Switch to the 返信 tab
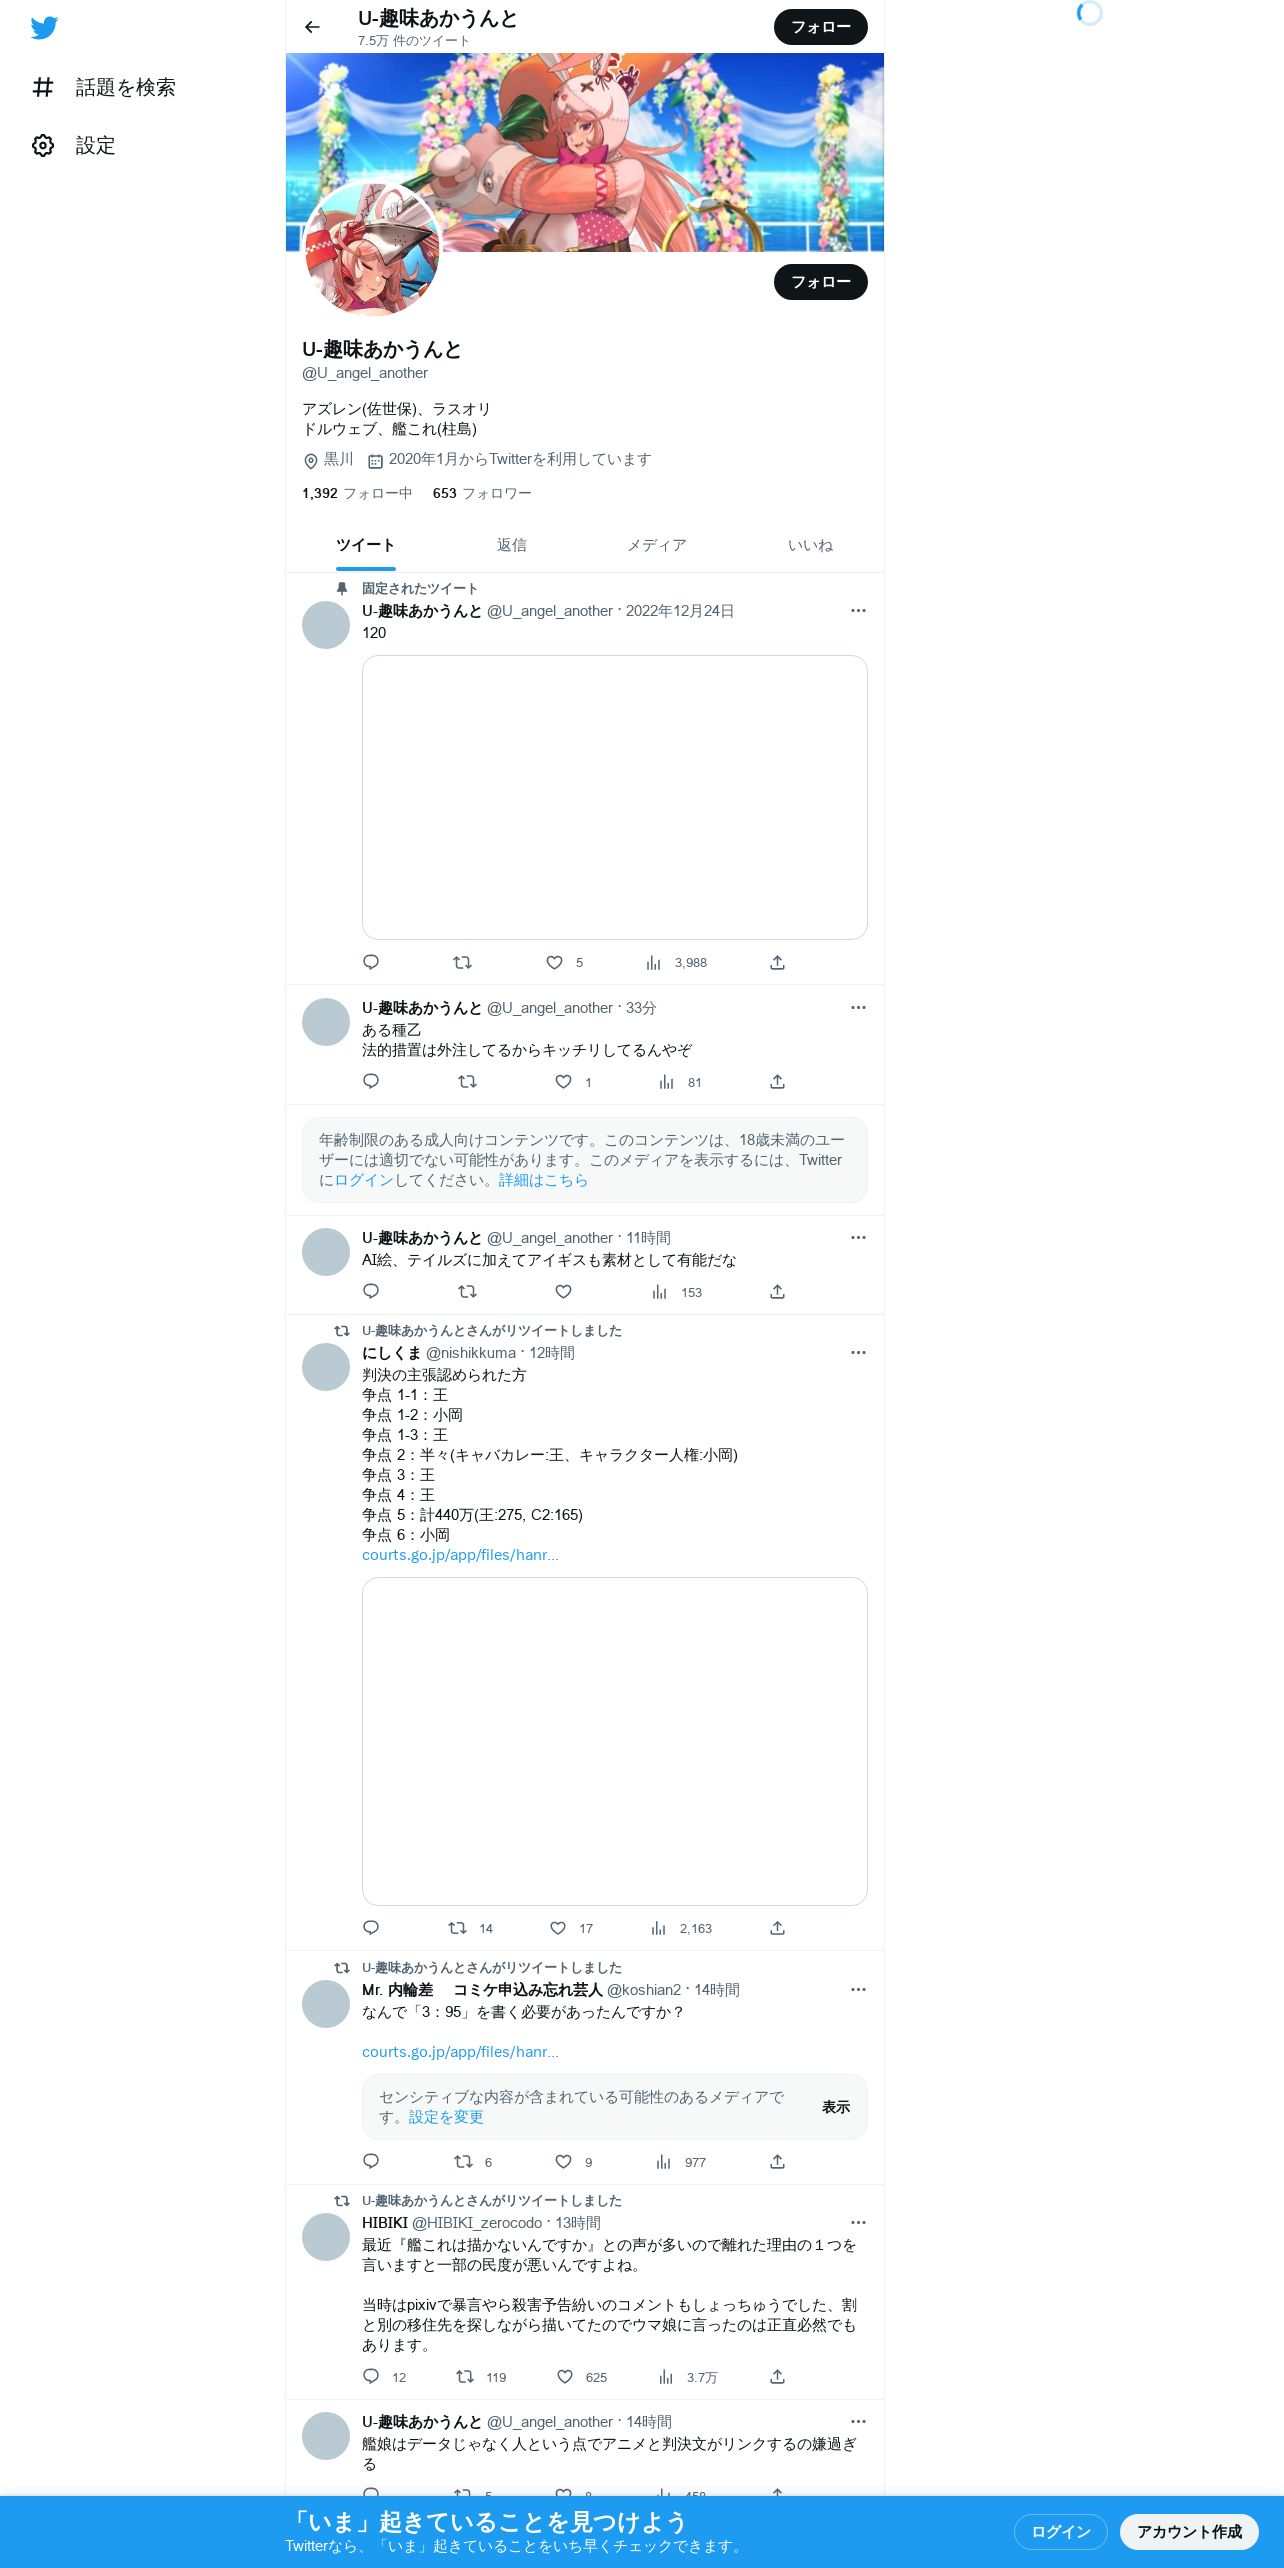 click(x=512, y=545)
